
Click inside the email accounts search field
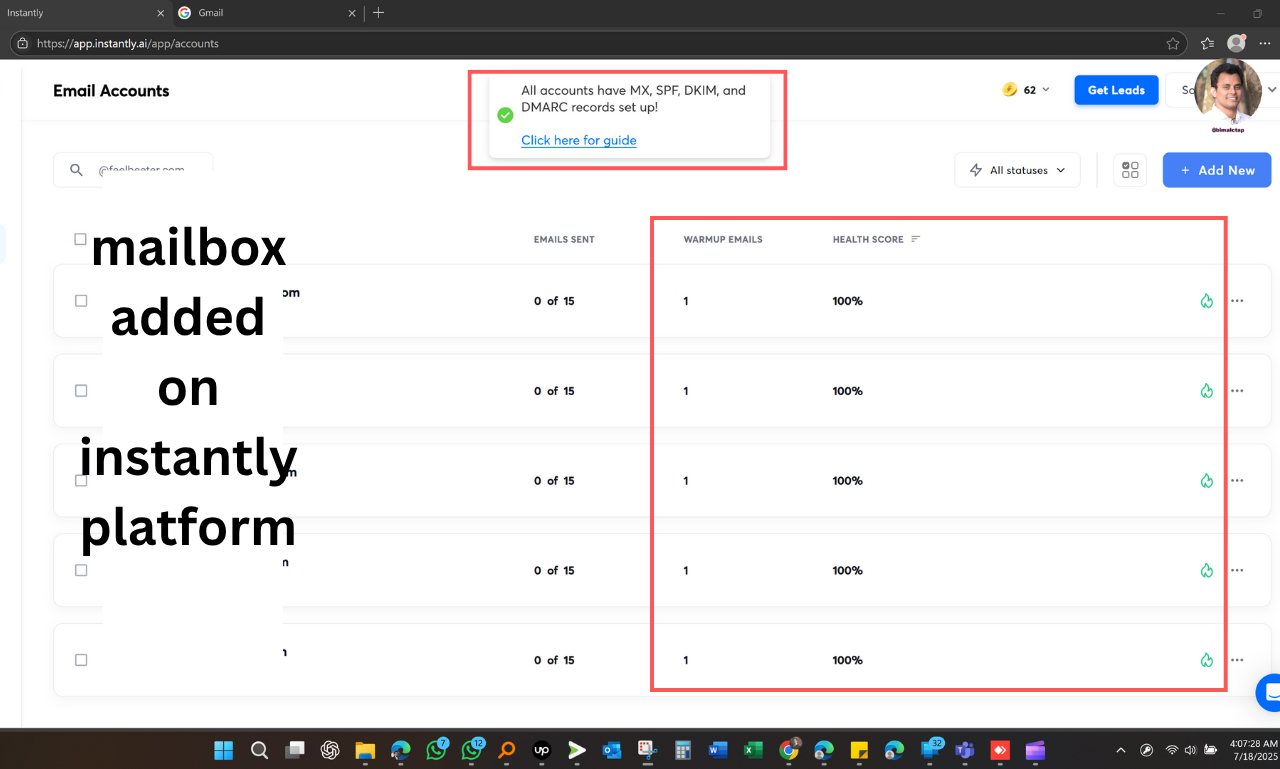[150, 170]
